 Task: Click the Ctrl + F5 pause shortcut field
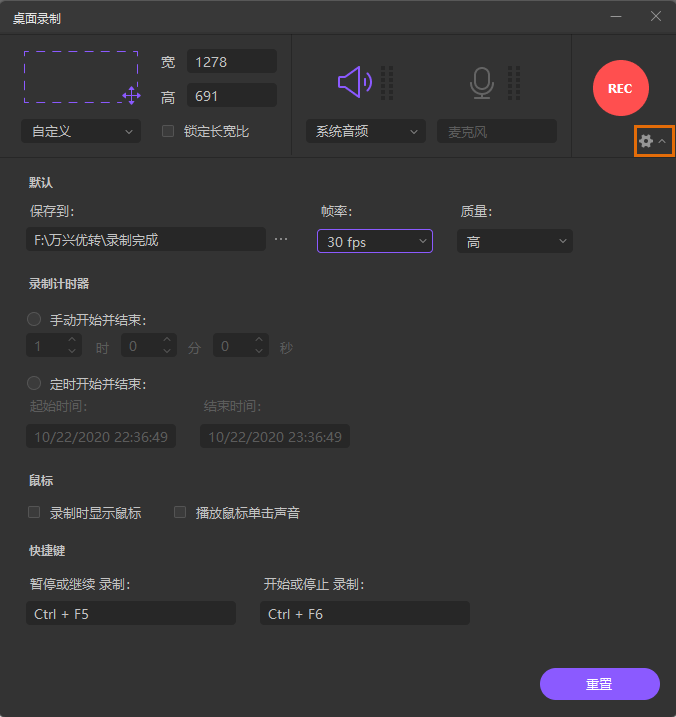pyautogui.click(x=131, y=613)
